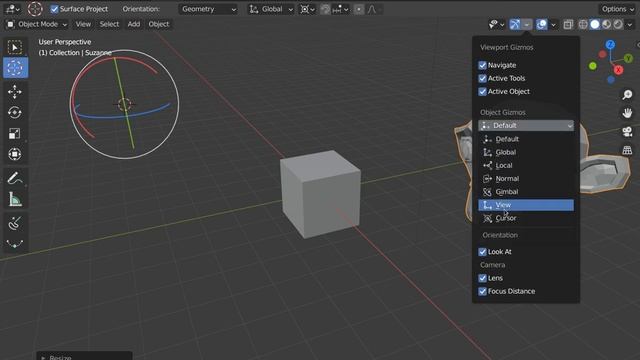Choose Default in orientation list

pos(526,139)
